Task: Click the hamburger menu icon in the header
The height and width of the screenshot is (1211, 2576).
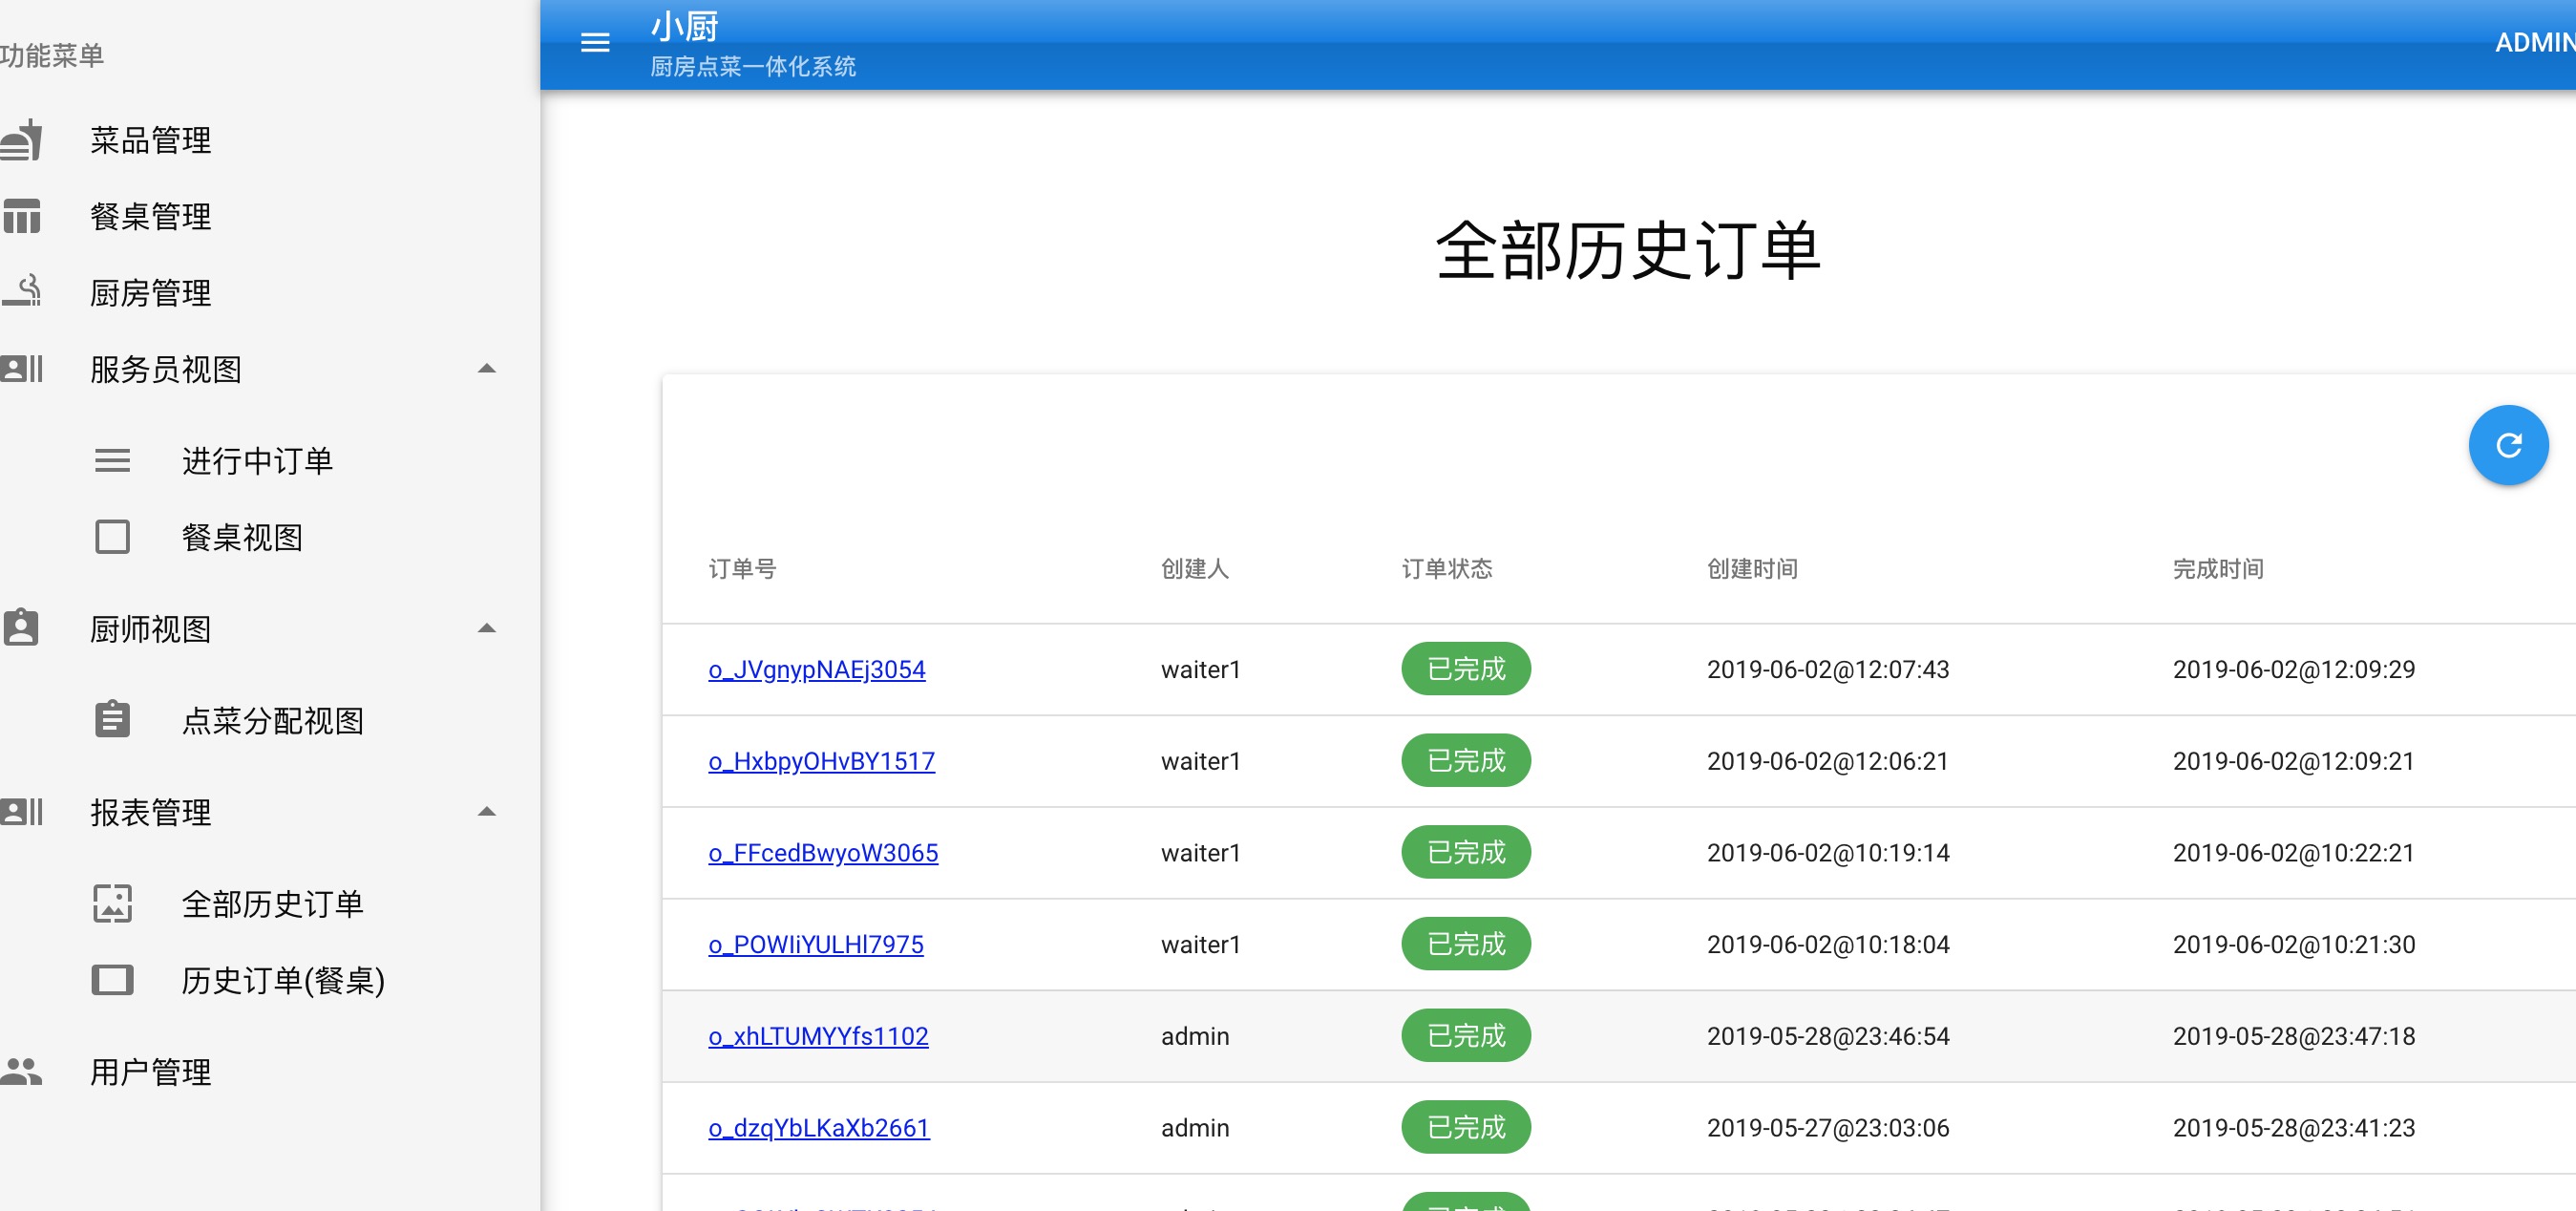Action: 595,42
